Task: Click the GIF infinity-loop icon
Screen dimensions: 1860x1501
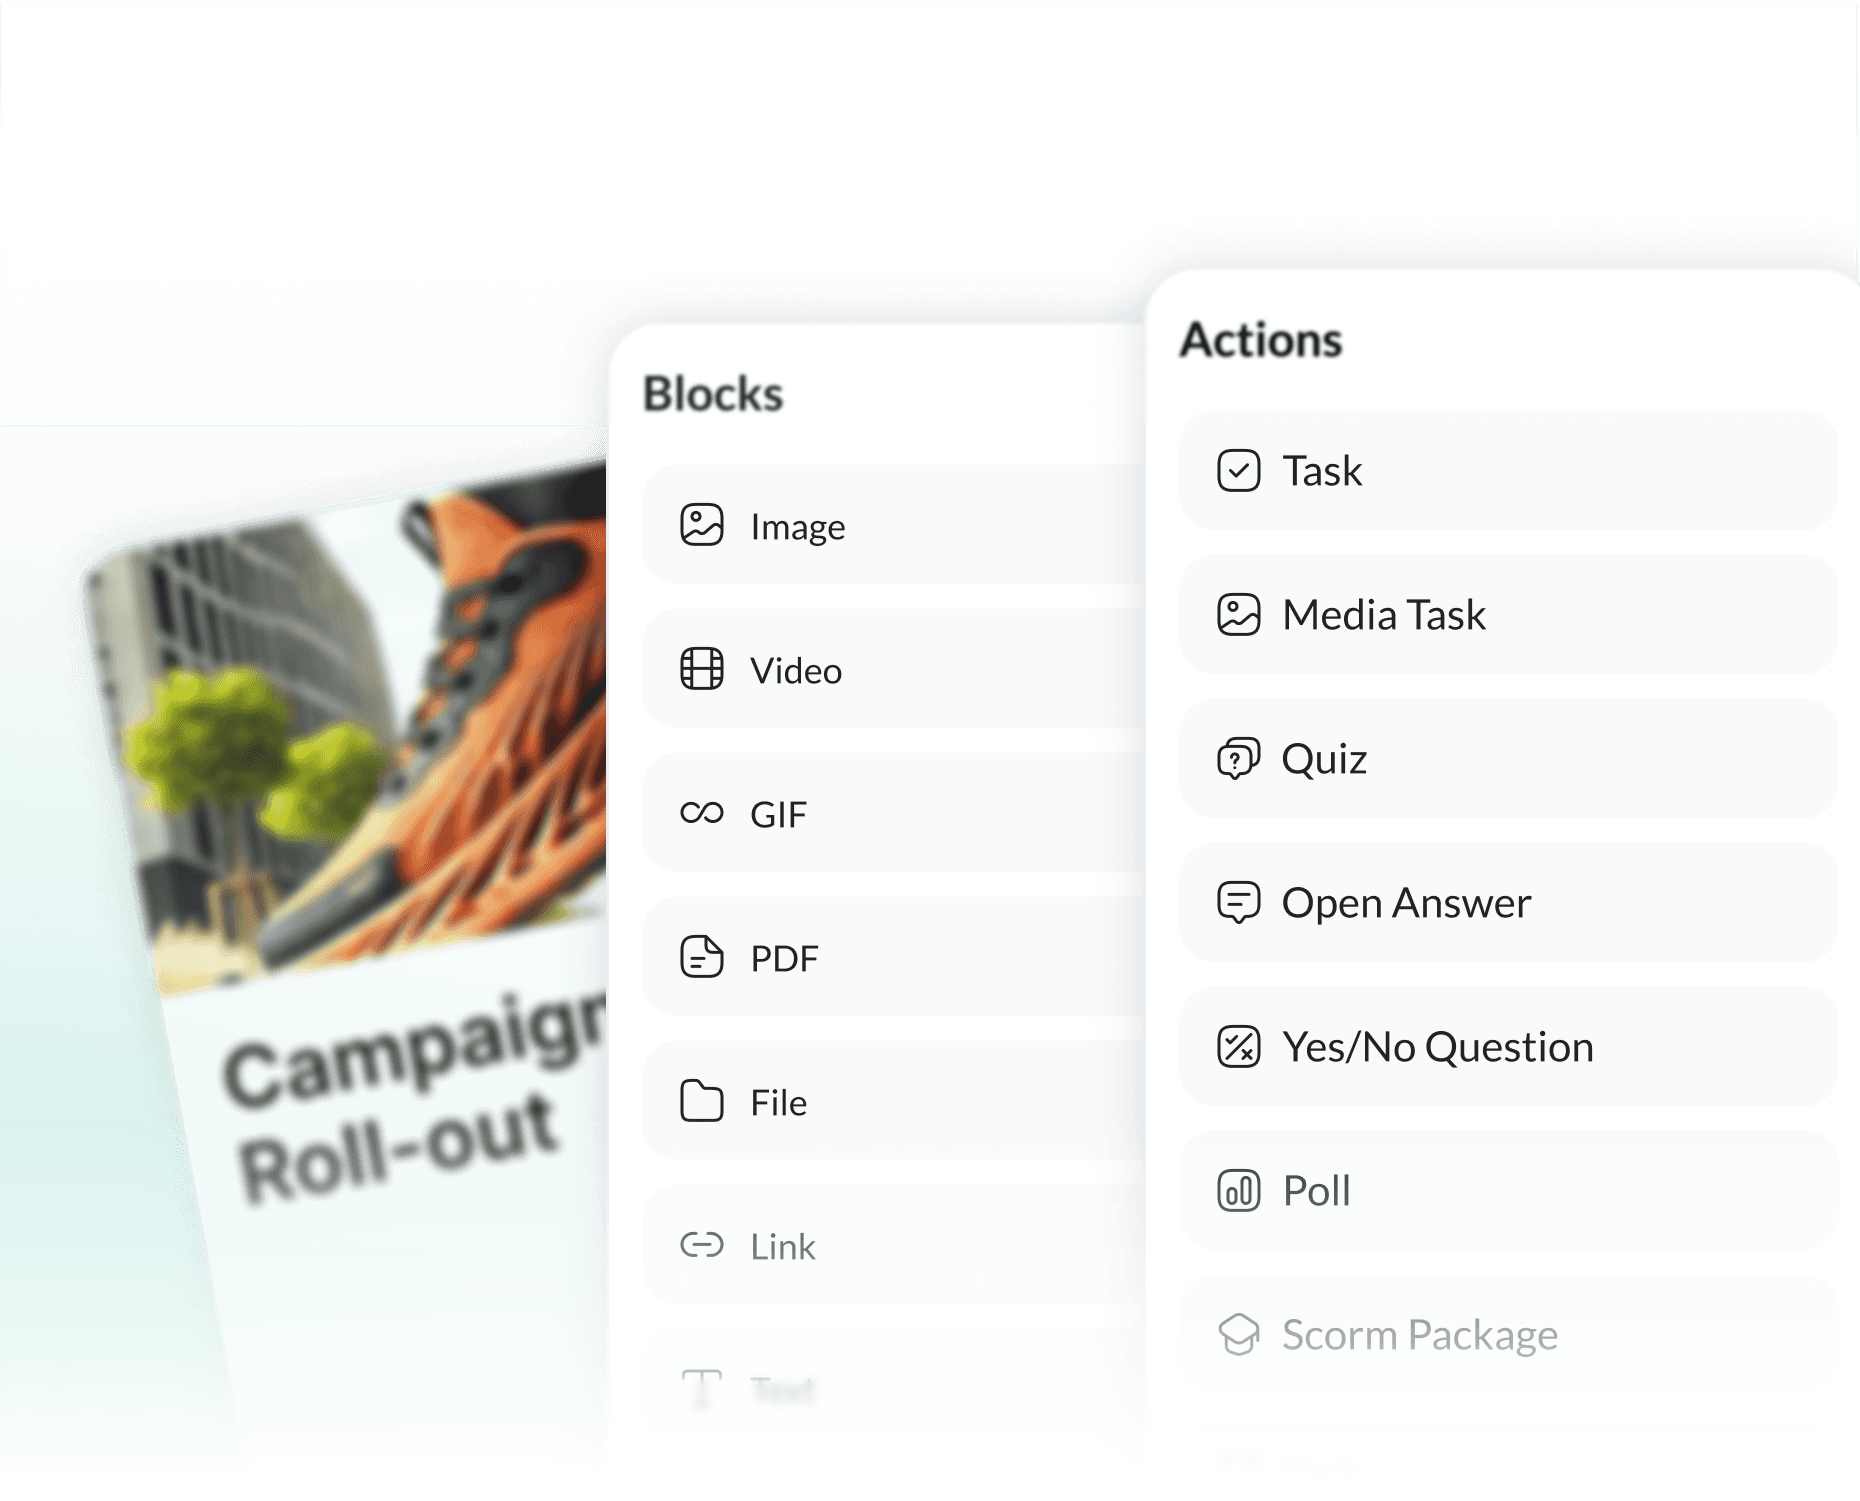Action: coord(702,813)
